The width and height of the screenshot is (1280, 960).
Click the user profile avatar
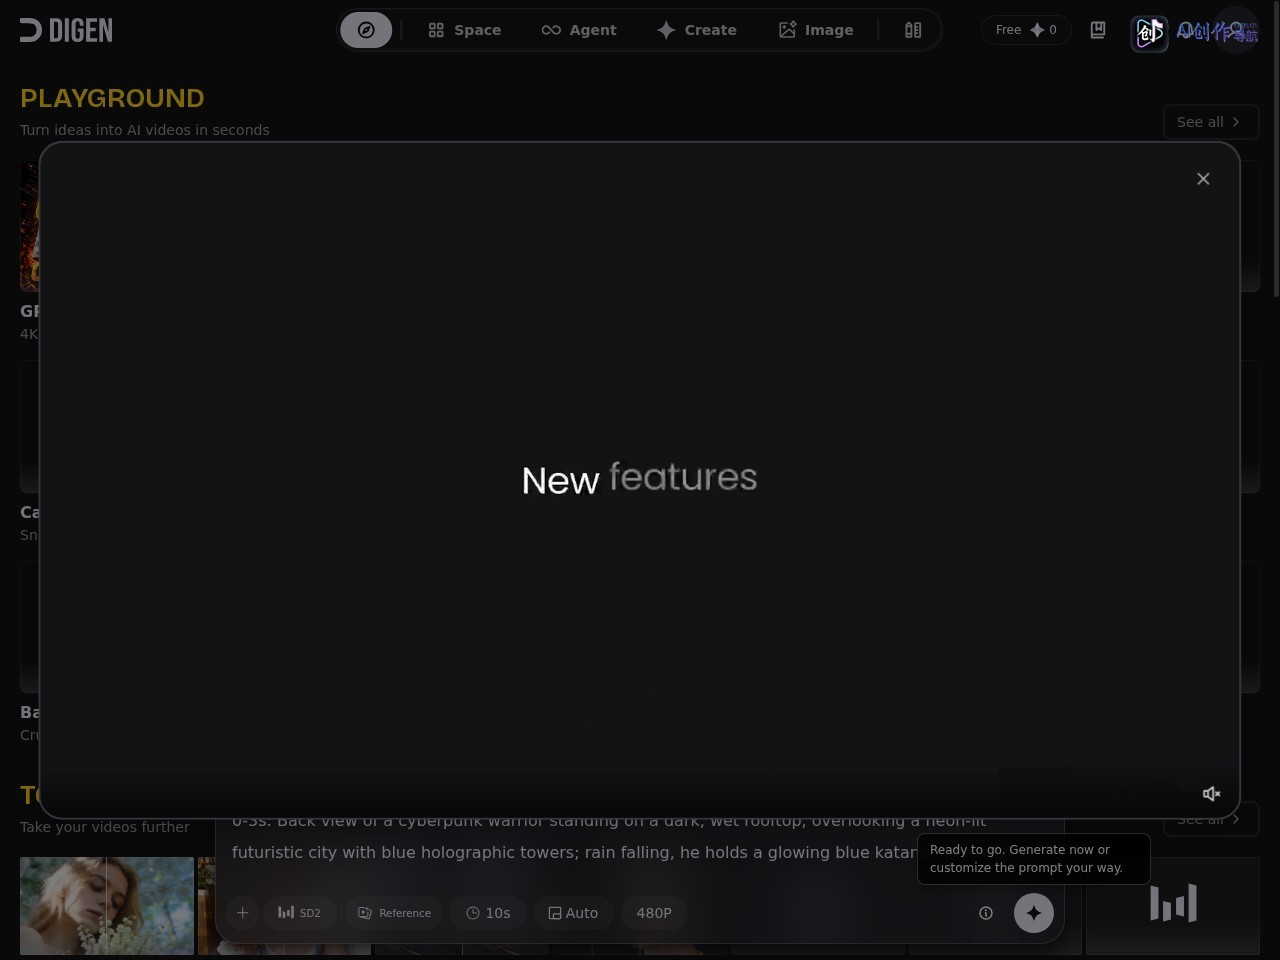(x=1236, y=30)
